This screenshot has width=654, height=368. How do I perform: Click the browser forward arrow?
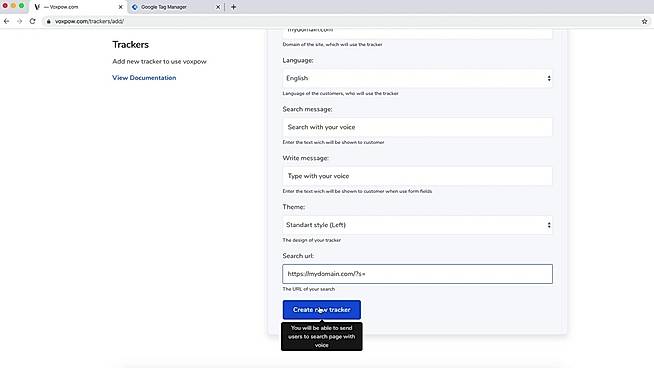[19, 21]
